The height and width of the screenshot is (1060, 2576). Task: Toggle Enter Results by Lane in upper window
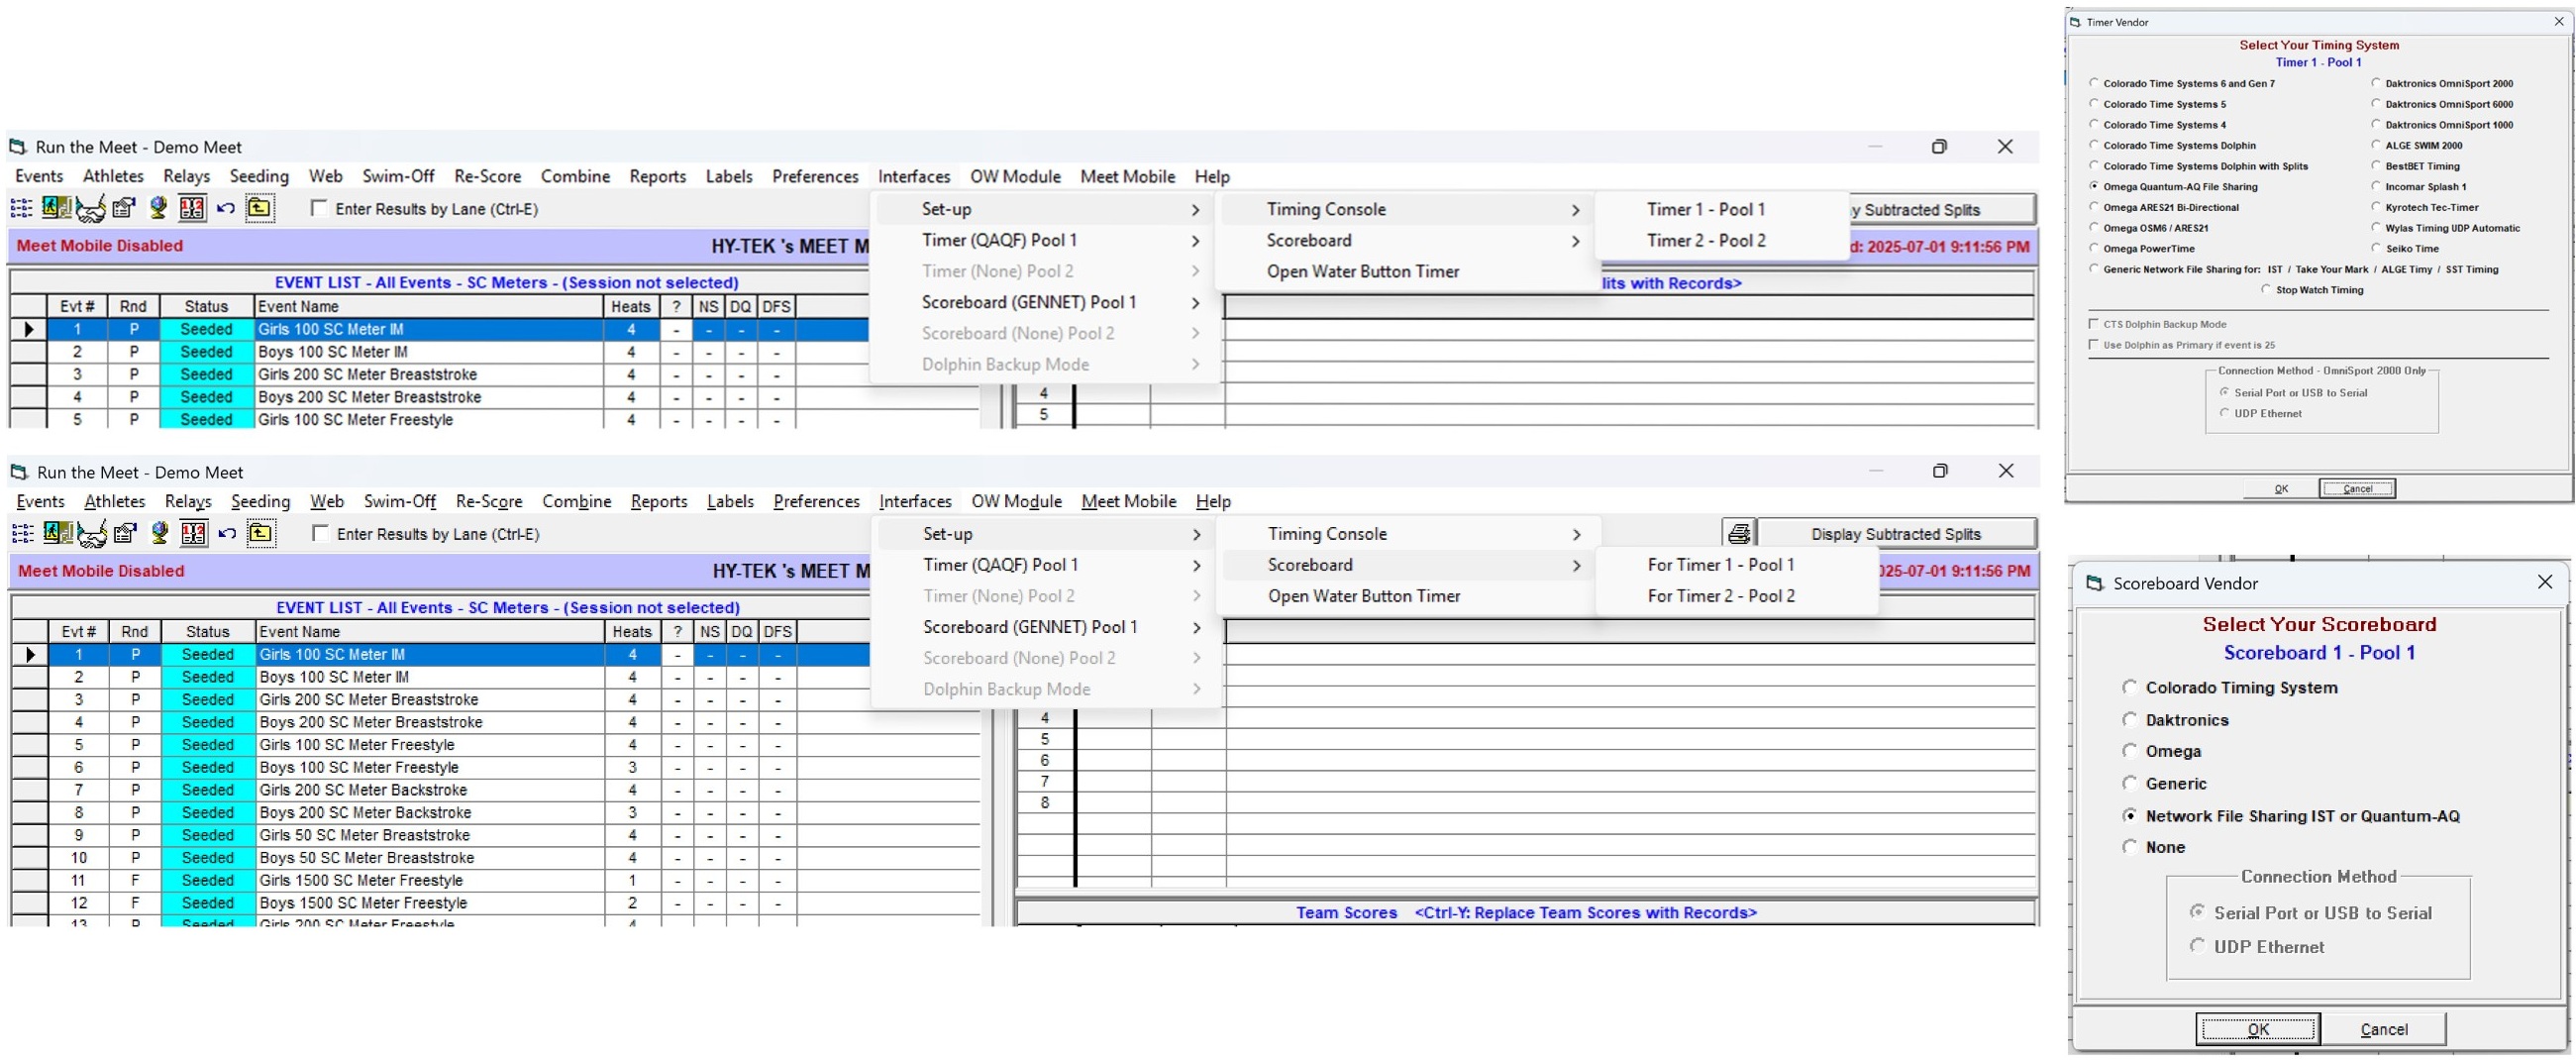click(319, 208)
